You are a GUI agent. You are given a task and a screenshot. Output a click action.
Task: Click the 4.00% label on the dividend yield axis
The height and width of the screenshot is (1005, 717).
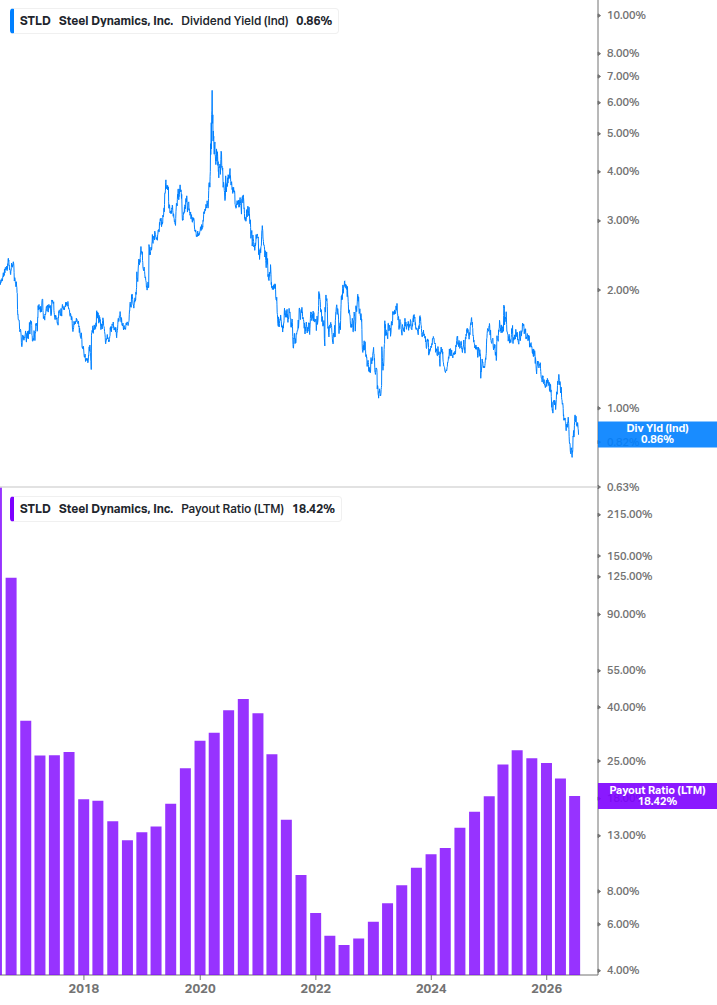pyautogui.click(x=623, y=171)
